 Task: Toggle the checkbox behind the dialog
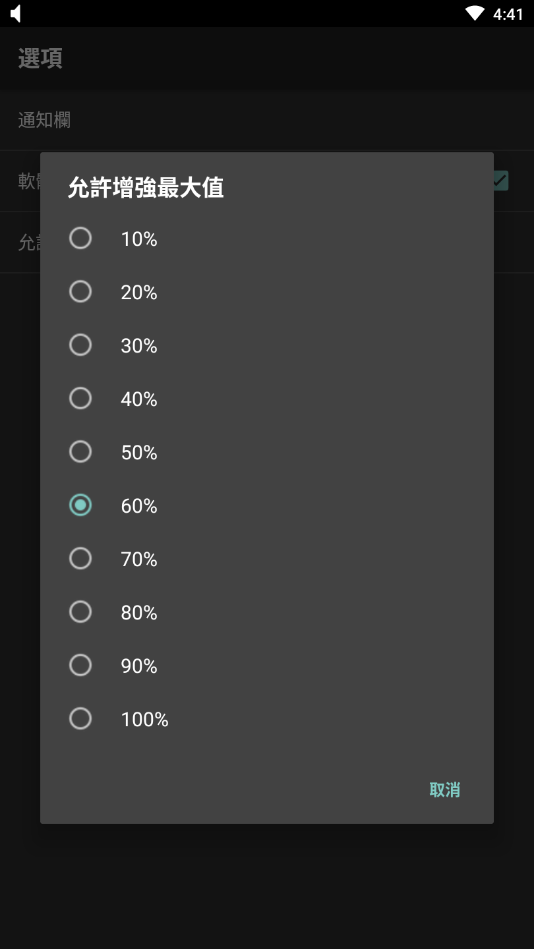click(500, 180)
